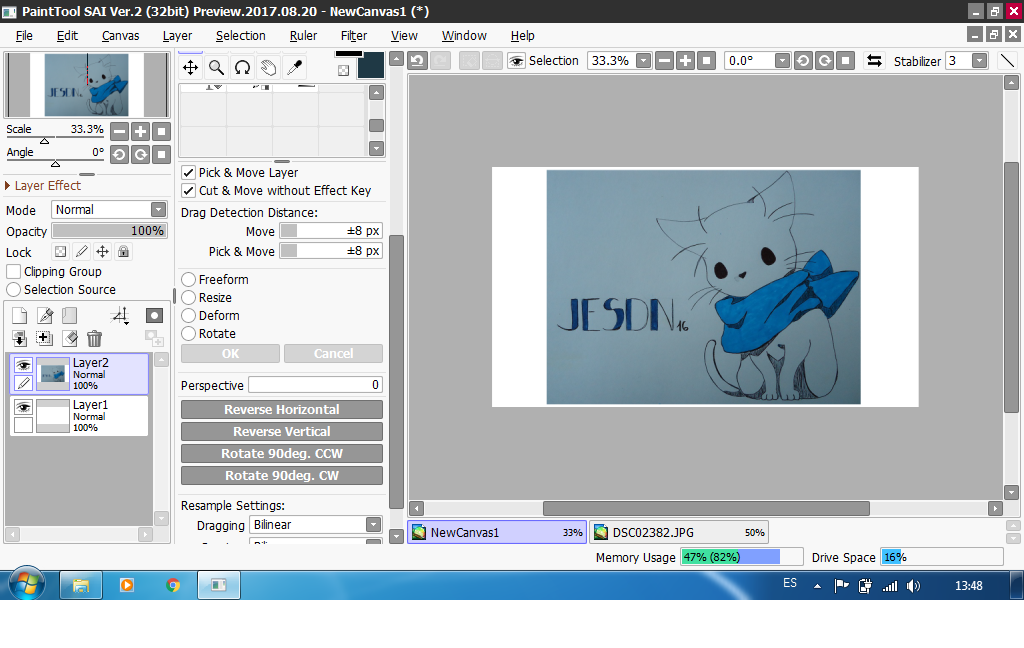
Task: Enable the Clipping Group checkbox
Action: coord(14,272)
